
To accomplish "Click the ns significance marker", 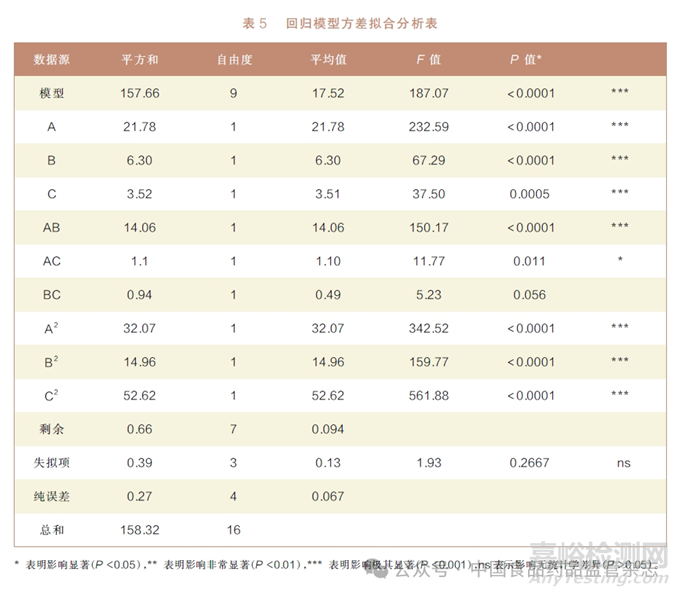I will coord(620,463).
